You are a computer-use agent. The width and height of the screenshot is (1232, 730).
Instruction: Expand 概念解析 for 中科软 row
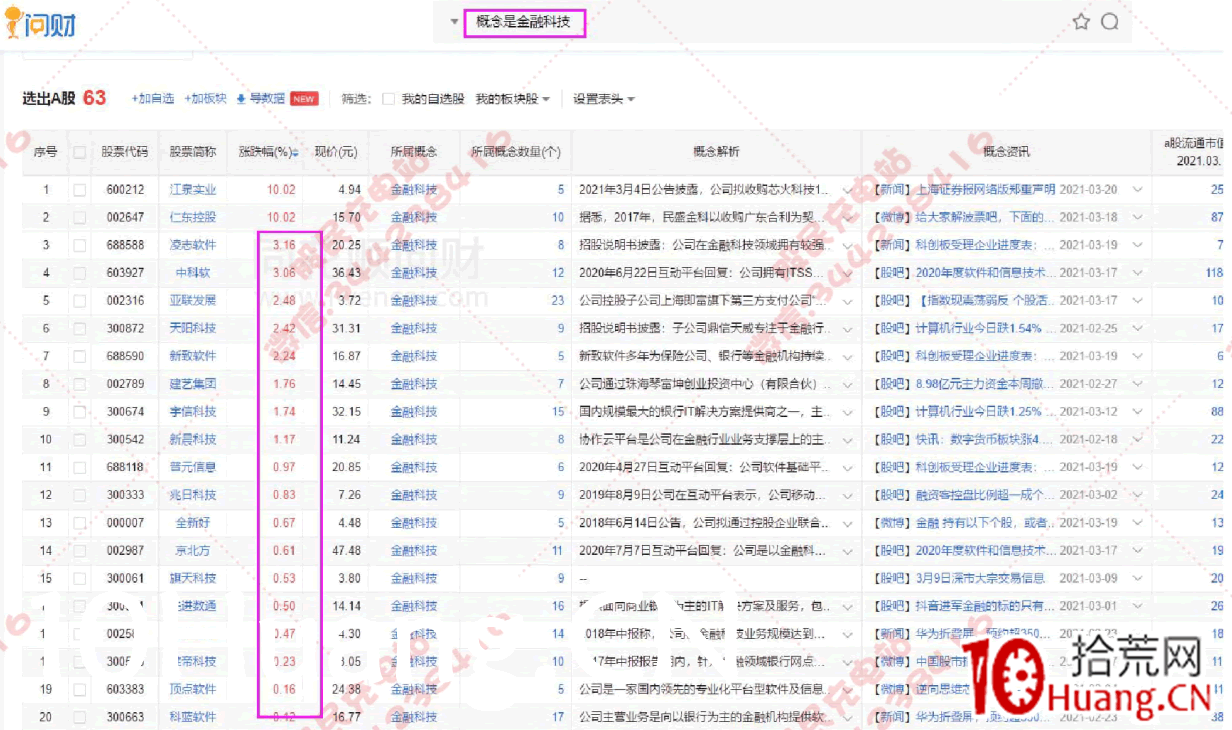847,273
